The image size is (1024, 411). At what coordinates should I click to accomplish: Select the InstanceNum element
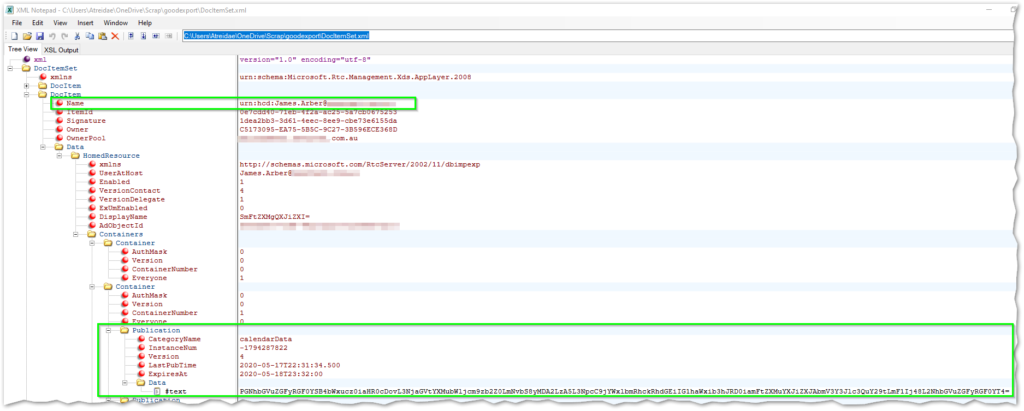pos(170,348)
